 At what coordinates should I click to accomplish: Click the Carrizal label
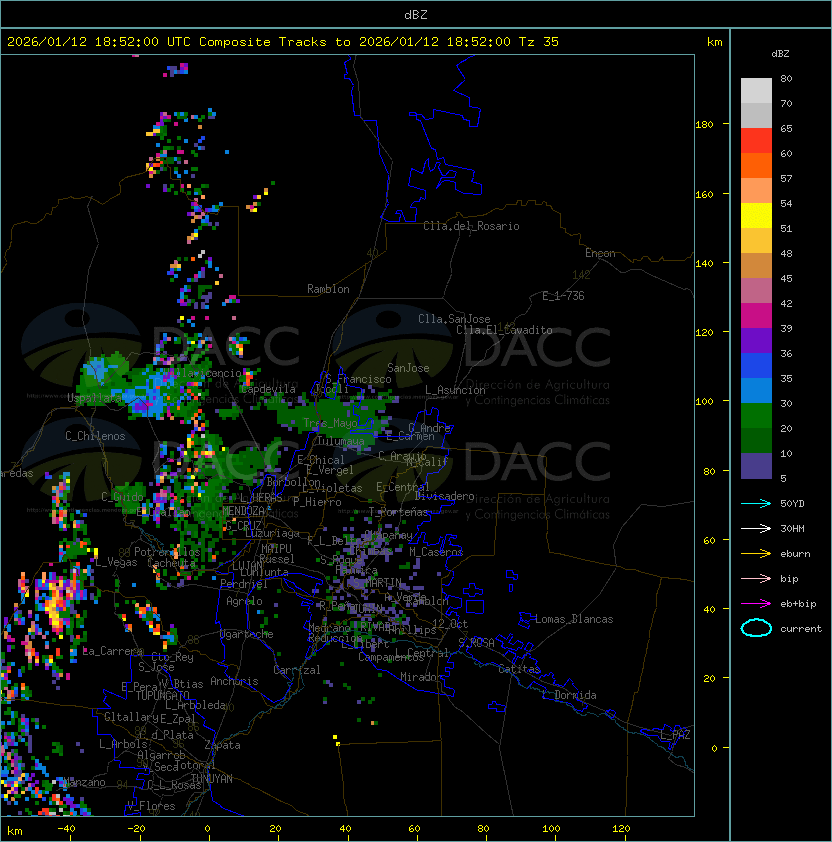296,670
